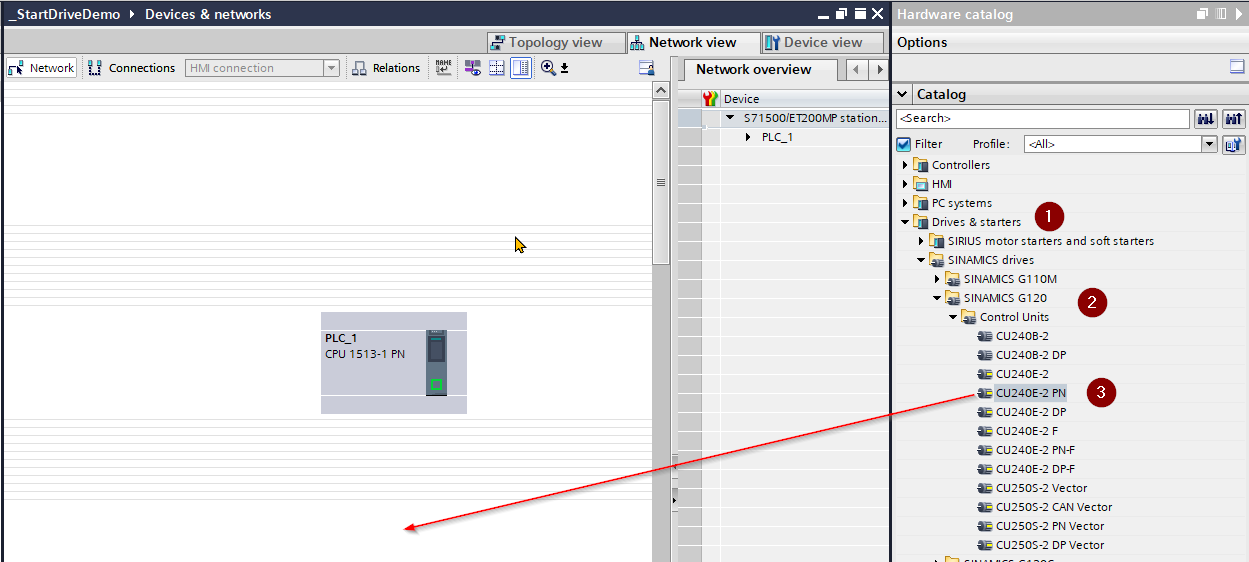Expand the Controllers folder

point(905,165)
